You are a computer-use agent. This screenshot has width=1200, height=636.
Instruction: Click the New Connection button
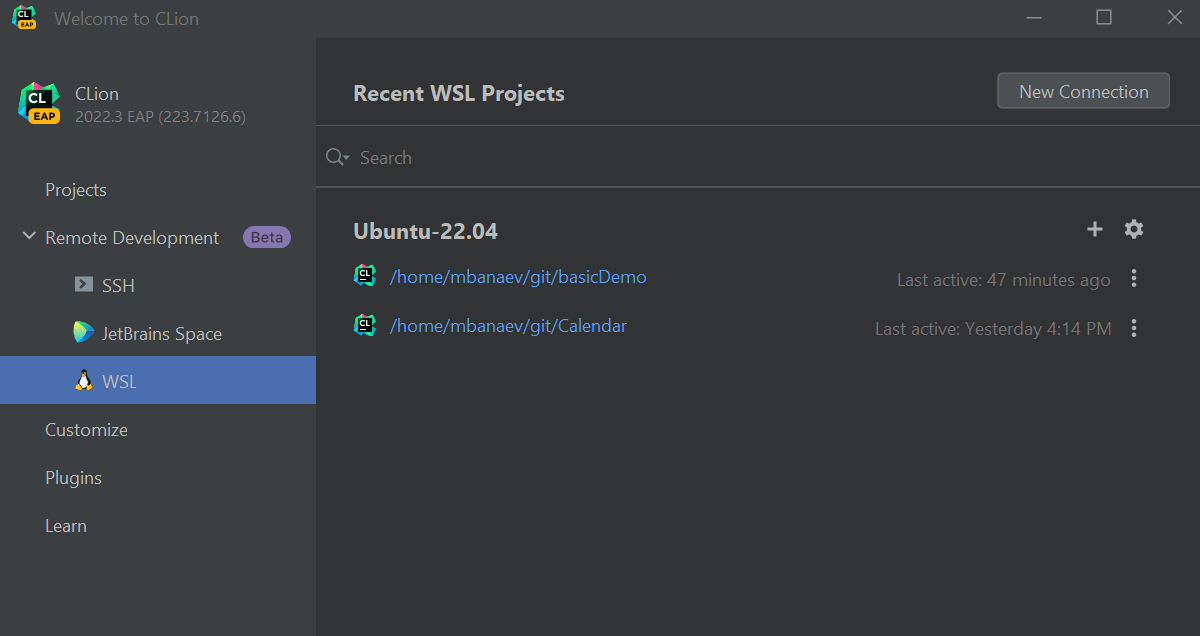(x=1083, y=91)
